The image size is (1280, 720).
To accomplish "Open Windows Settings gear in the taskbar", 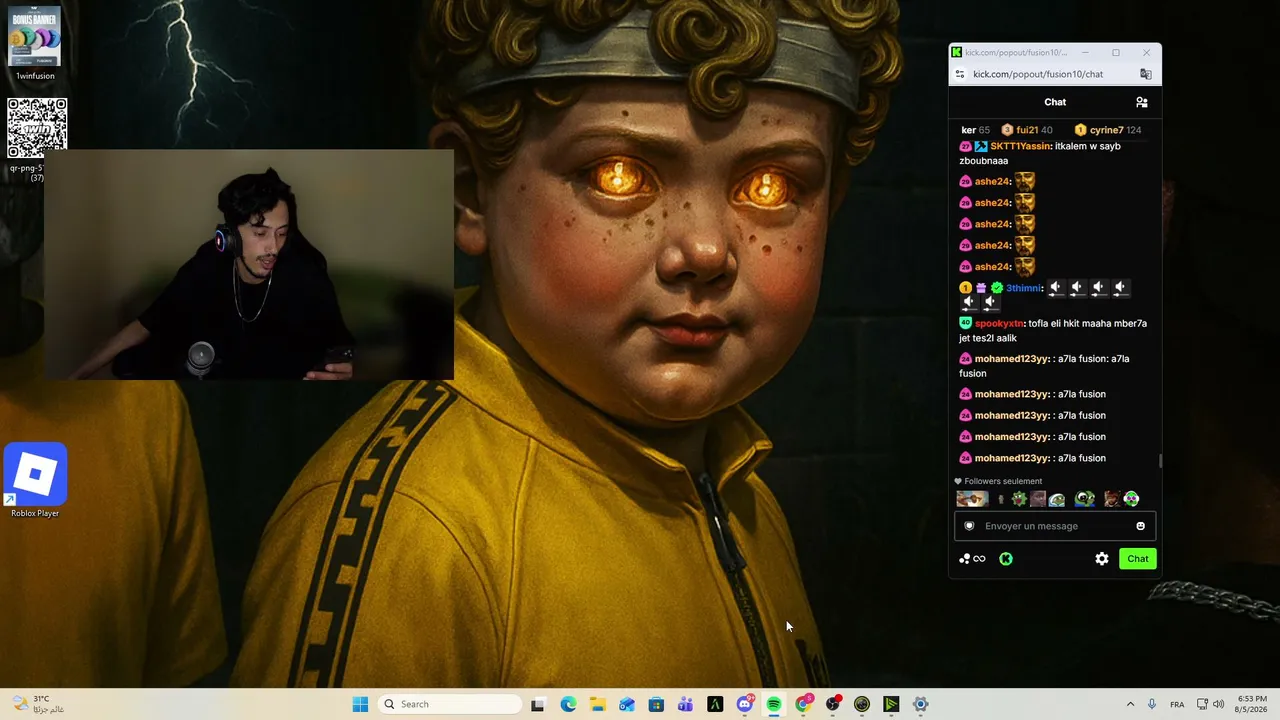I will tap(921, 704).
